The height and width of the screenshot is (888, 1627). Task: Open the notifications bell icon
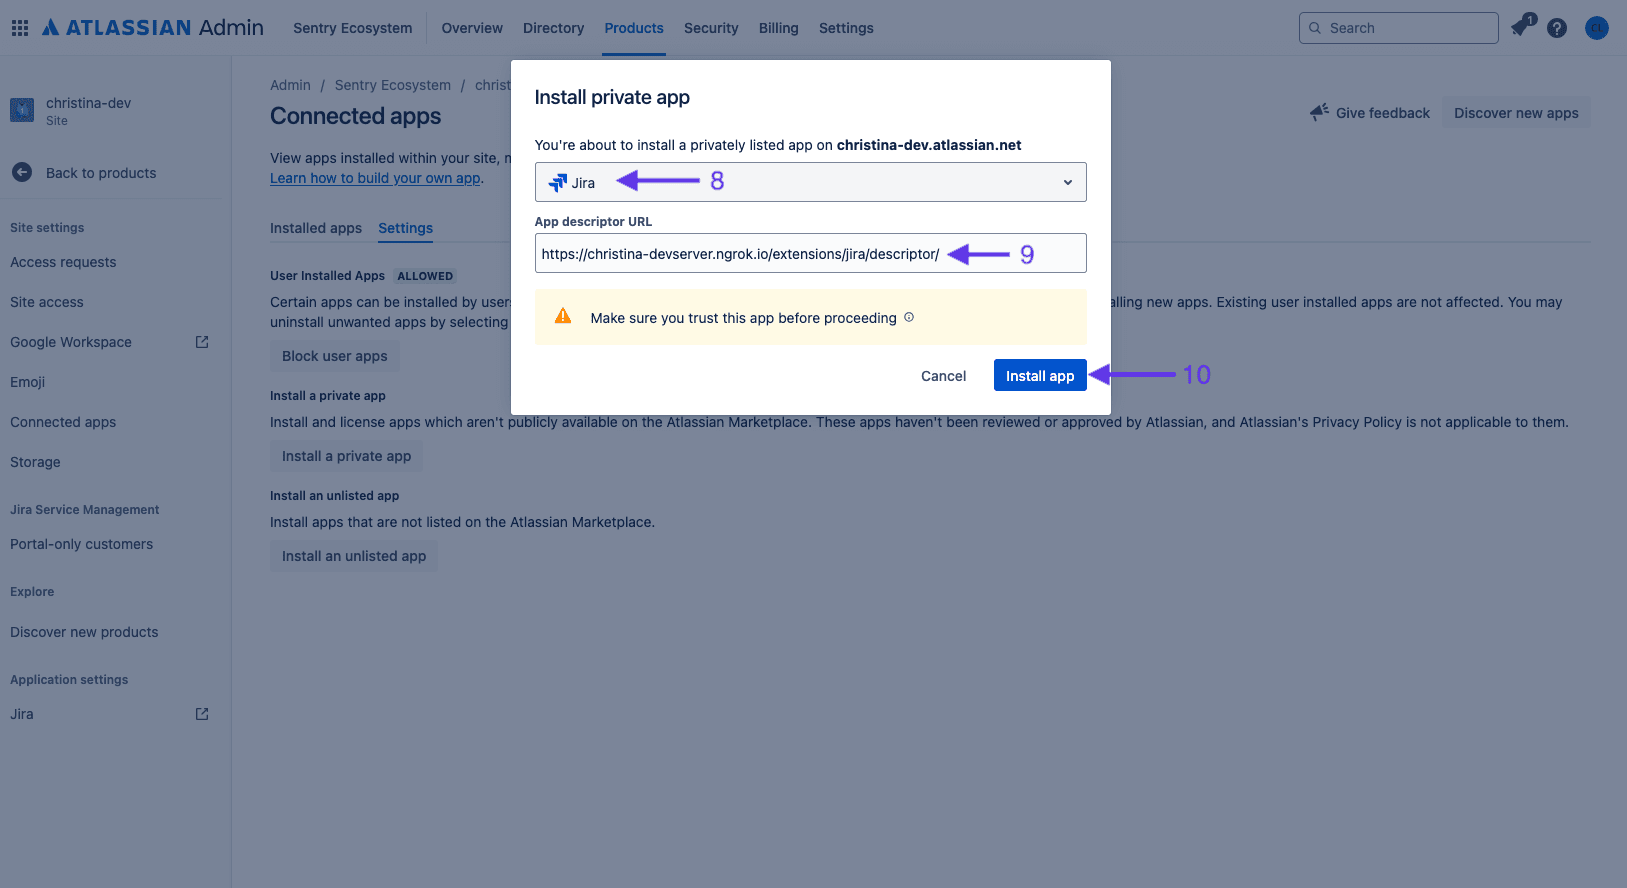[1520, 28]
